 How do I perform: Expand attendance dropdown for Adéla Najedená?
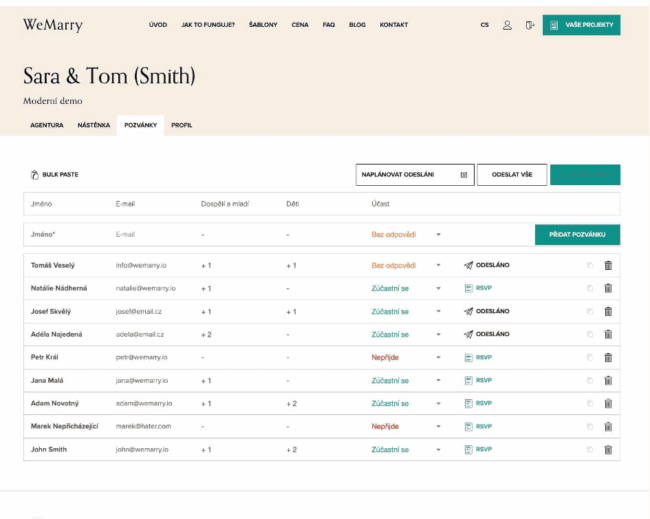(x=438, y=334)
